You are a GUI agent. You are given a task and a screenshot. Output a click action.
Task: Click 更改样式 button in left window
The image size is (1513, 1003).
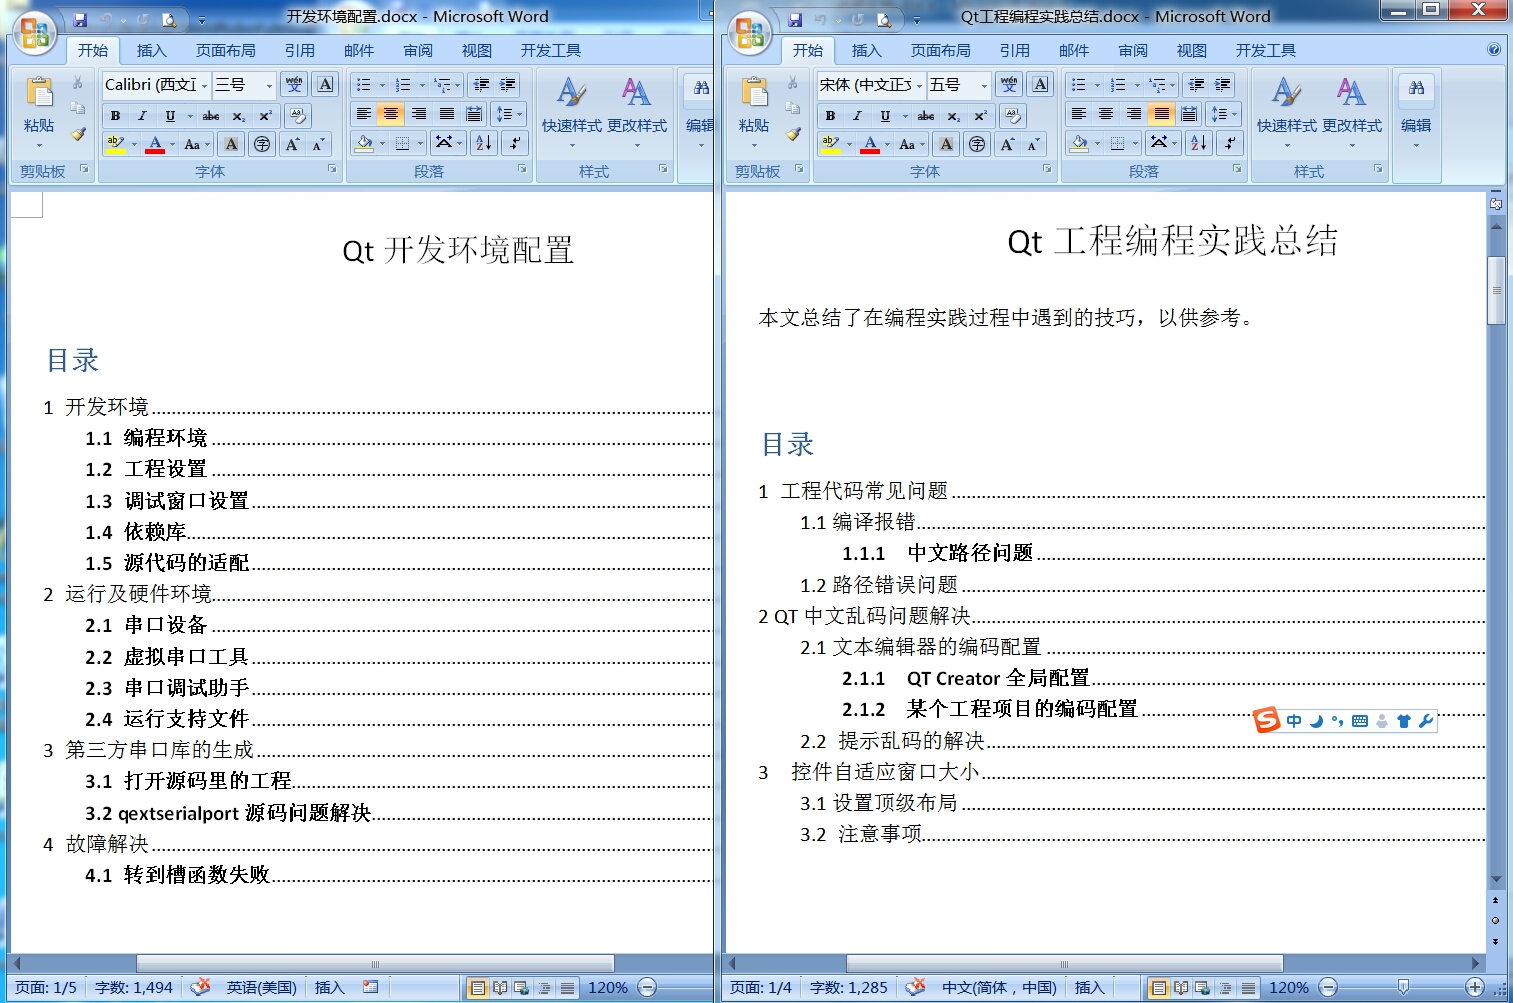point(637,113)
